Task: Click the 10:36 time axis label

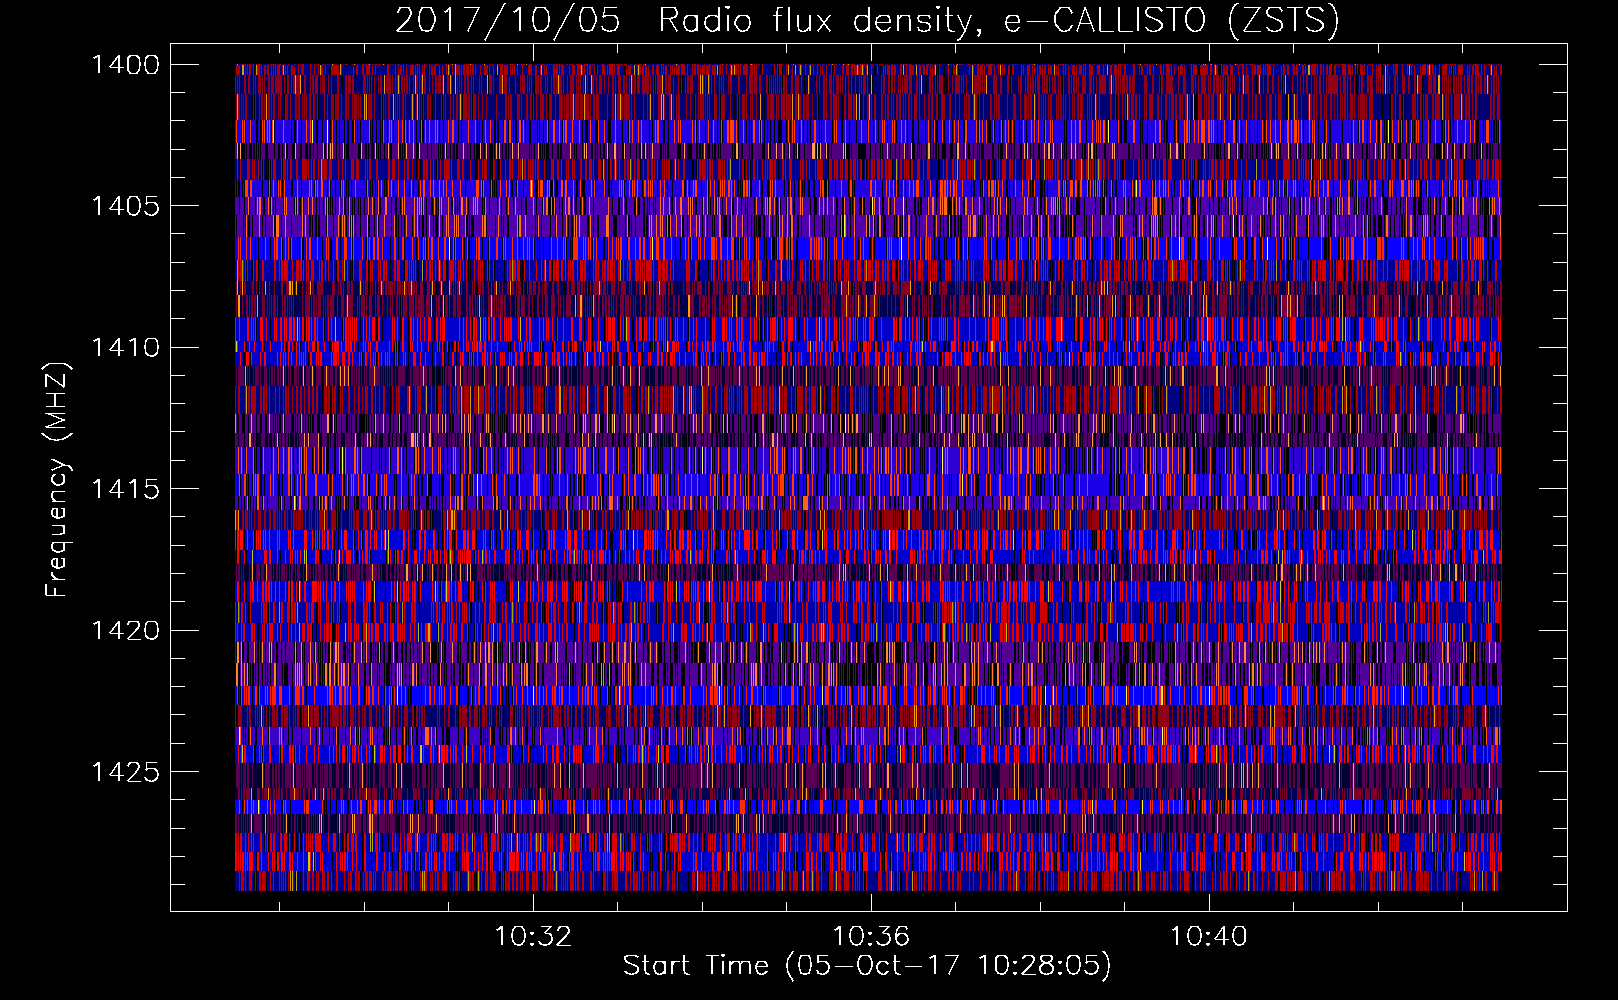Action: click(872, 936)
